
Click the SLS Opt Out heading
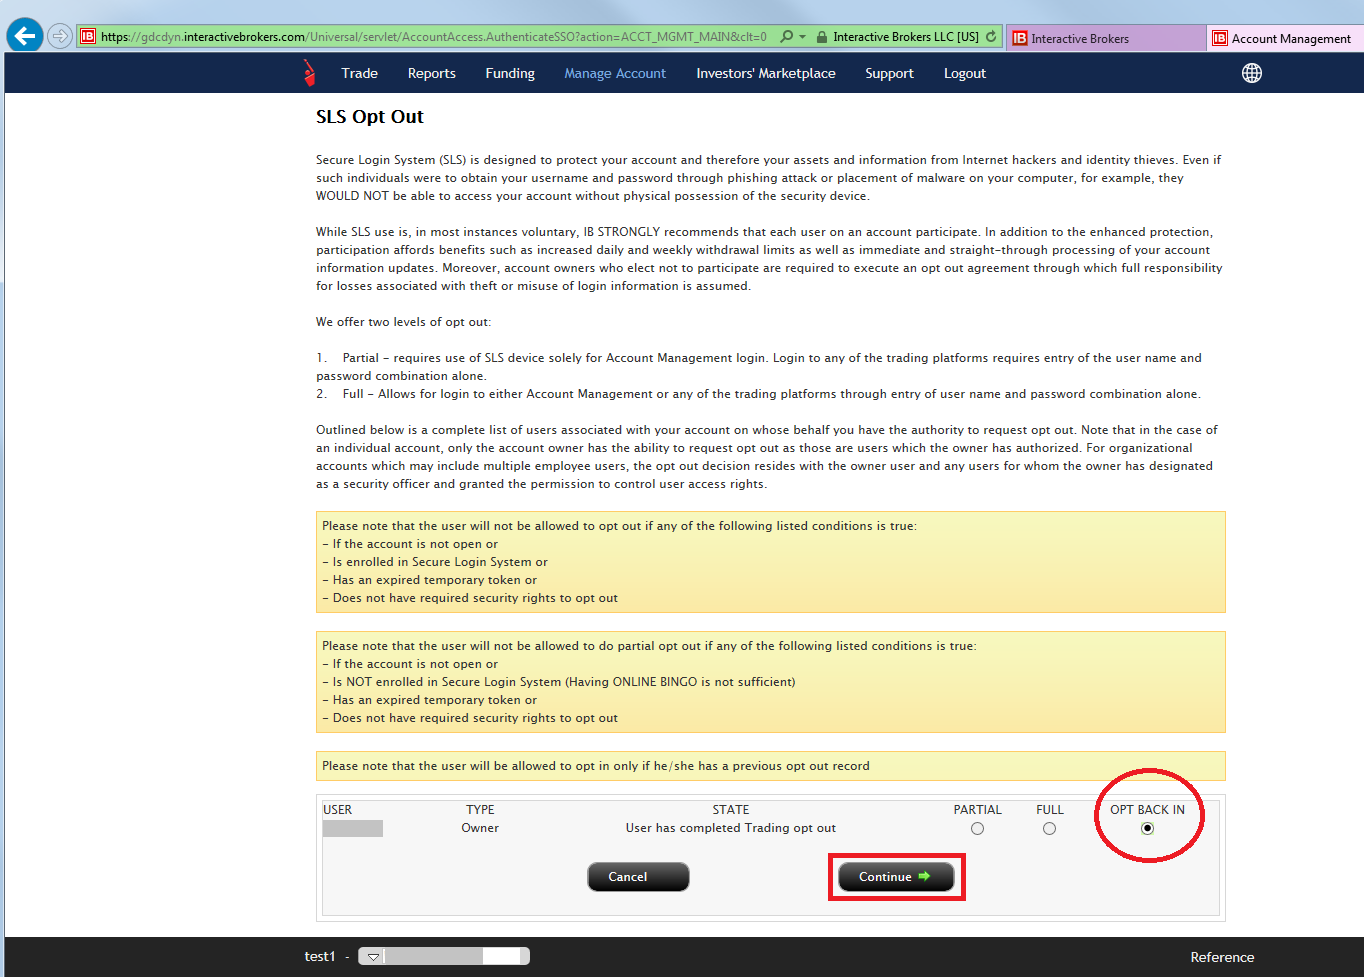(370, 117)
